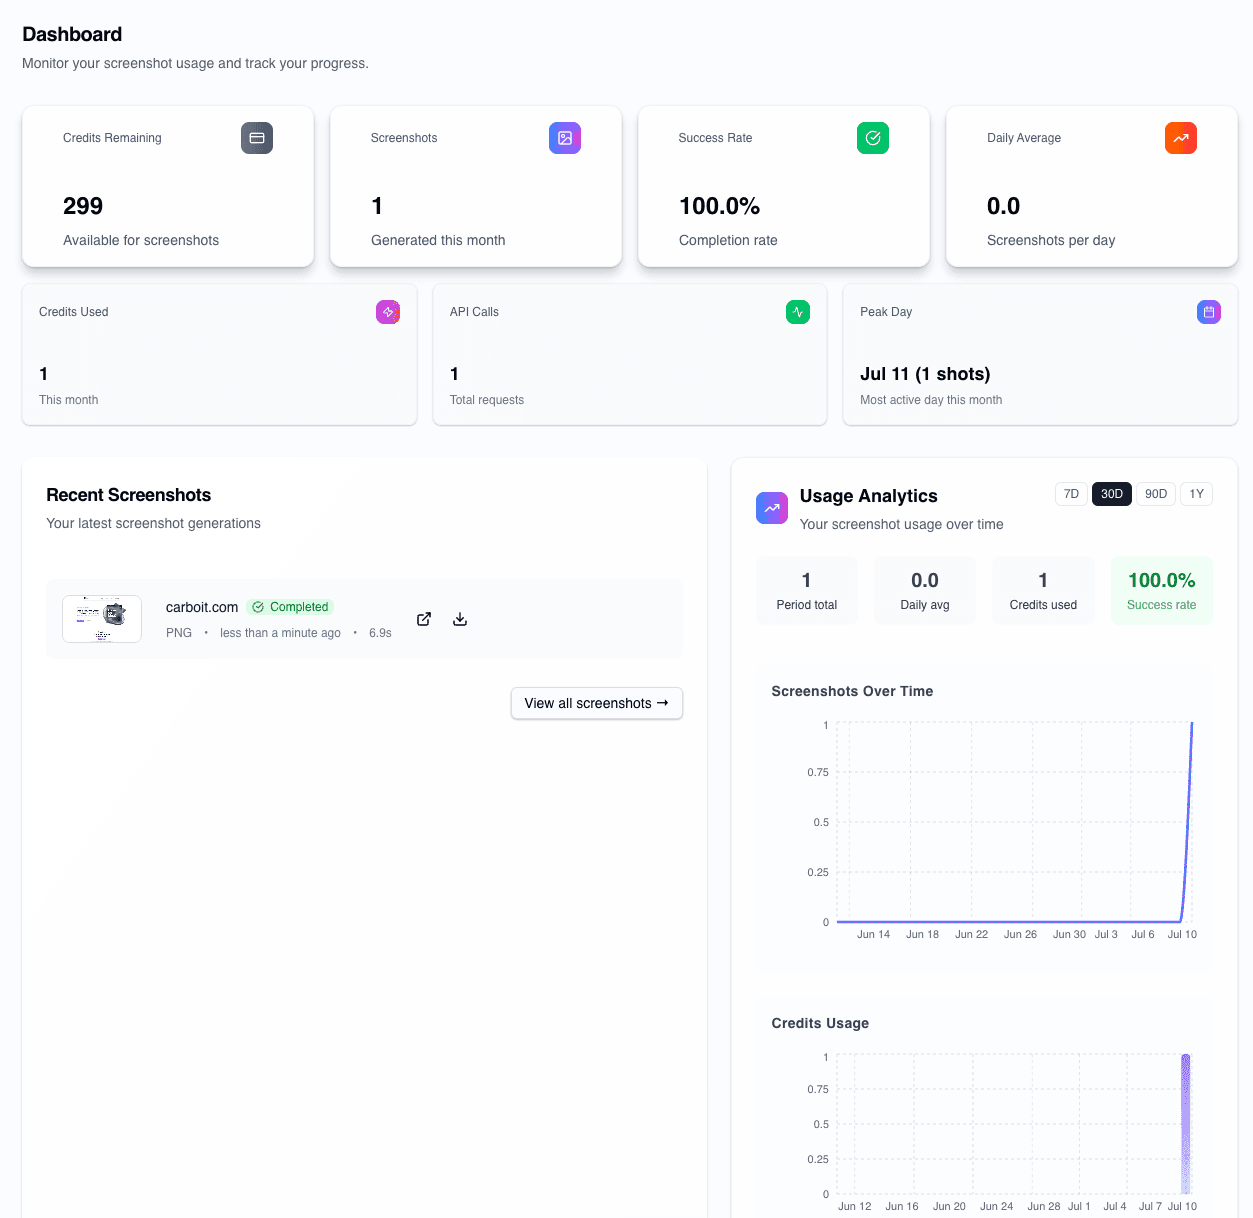Image resolution: width=1253 pixels, height=1218 pixels.
Task: Select the 30D analytics range
Action: tap(1112, 494)
